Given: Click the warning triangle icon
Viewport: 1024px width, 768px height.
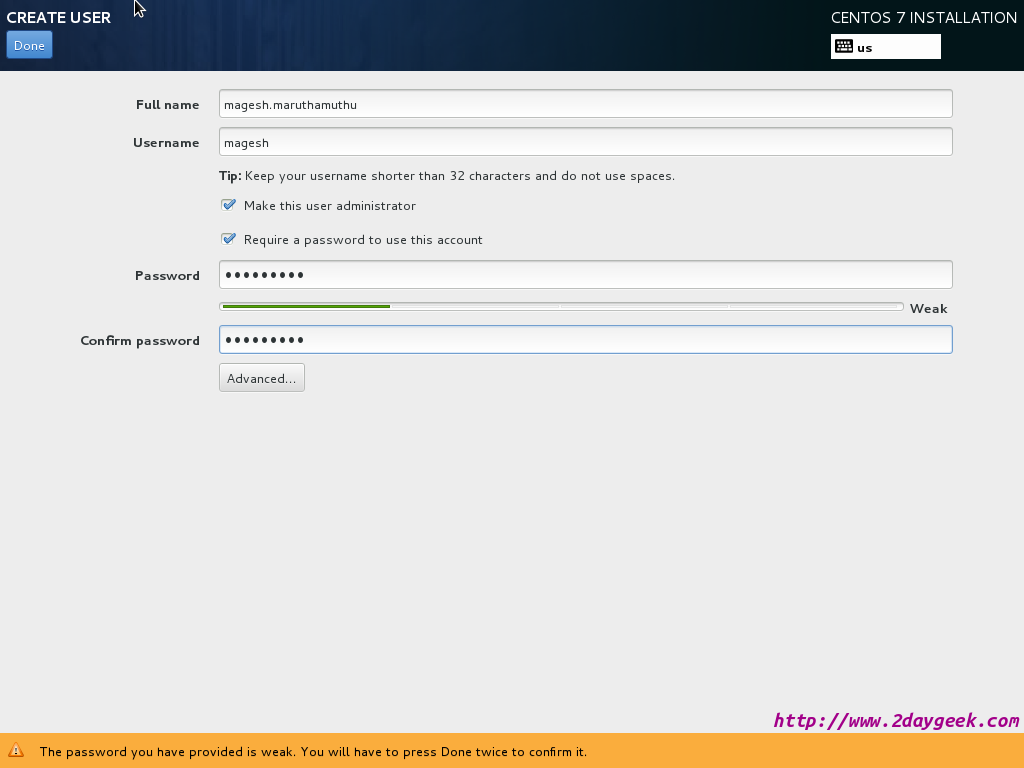Looking at the screenshot, I should (16, 750).
